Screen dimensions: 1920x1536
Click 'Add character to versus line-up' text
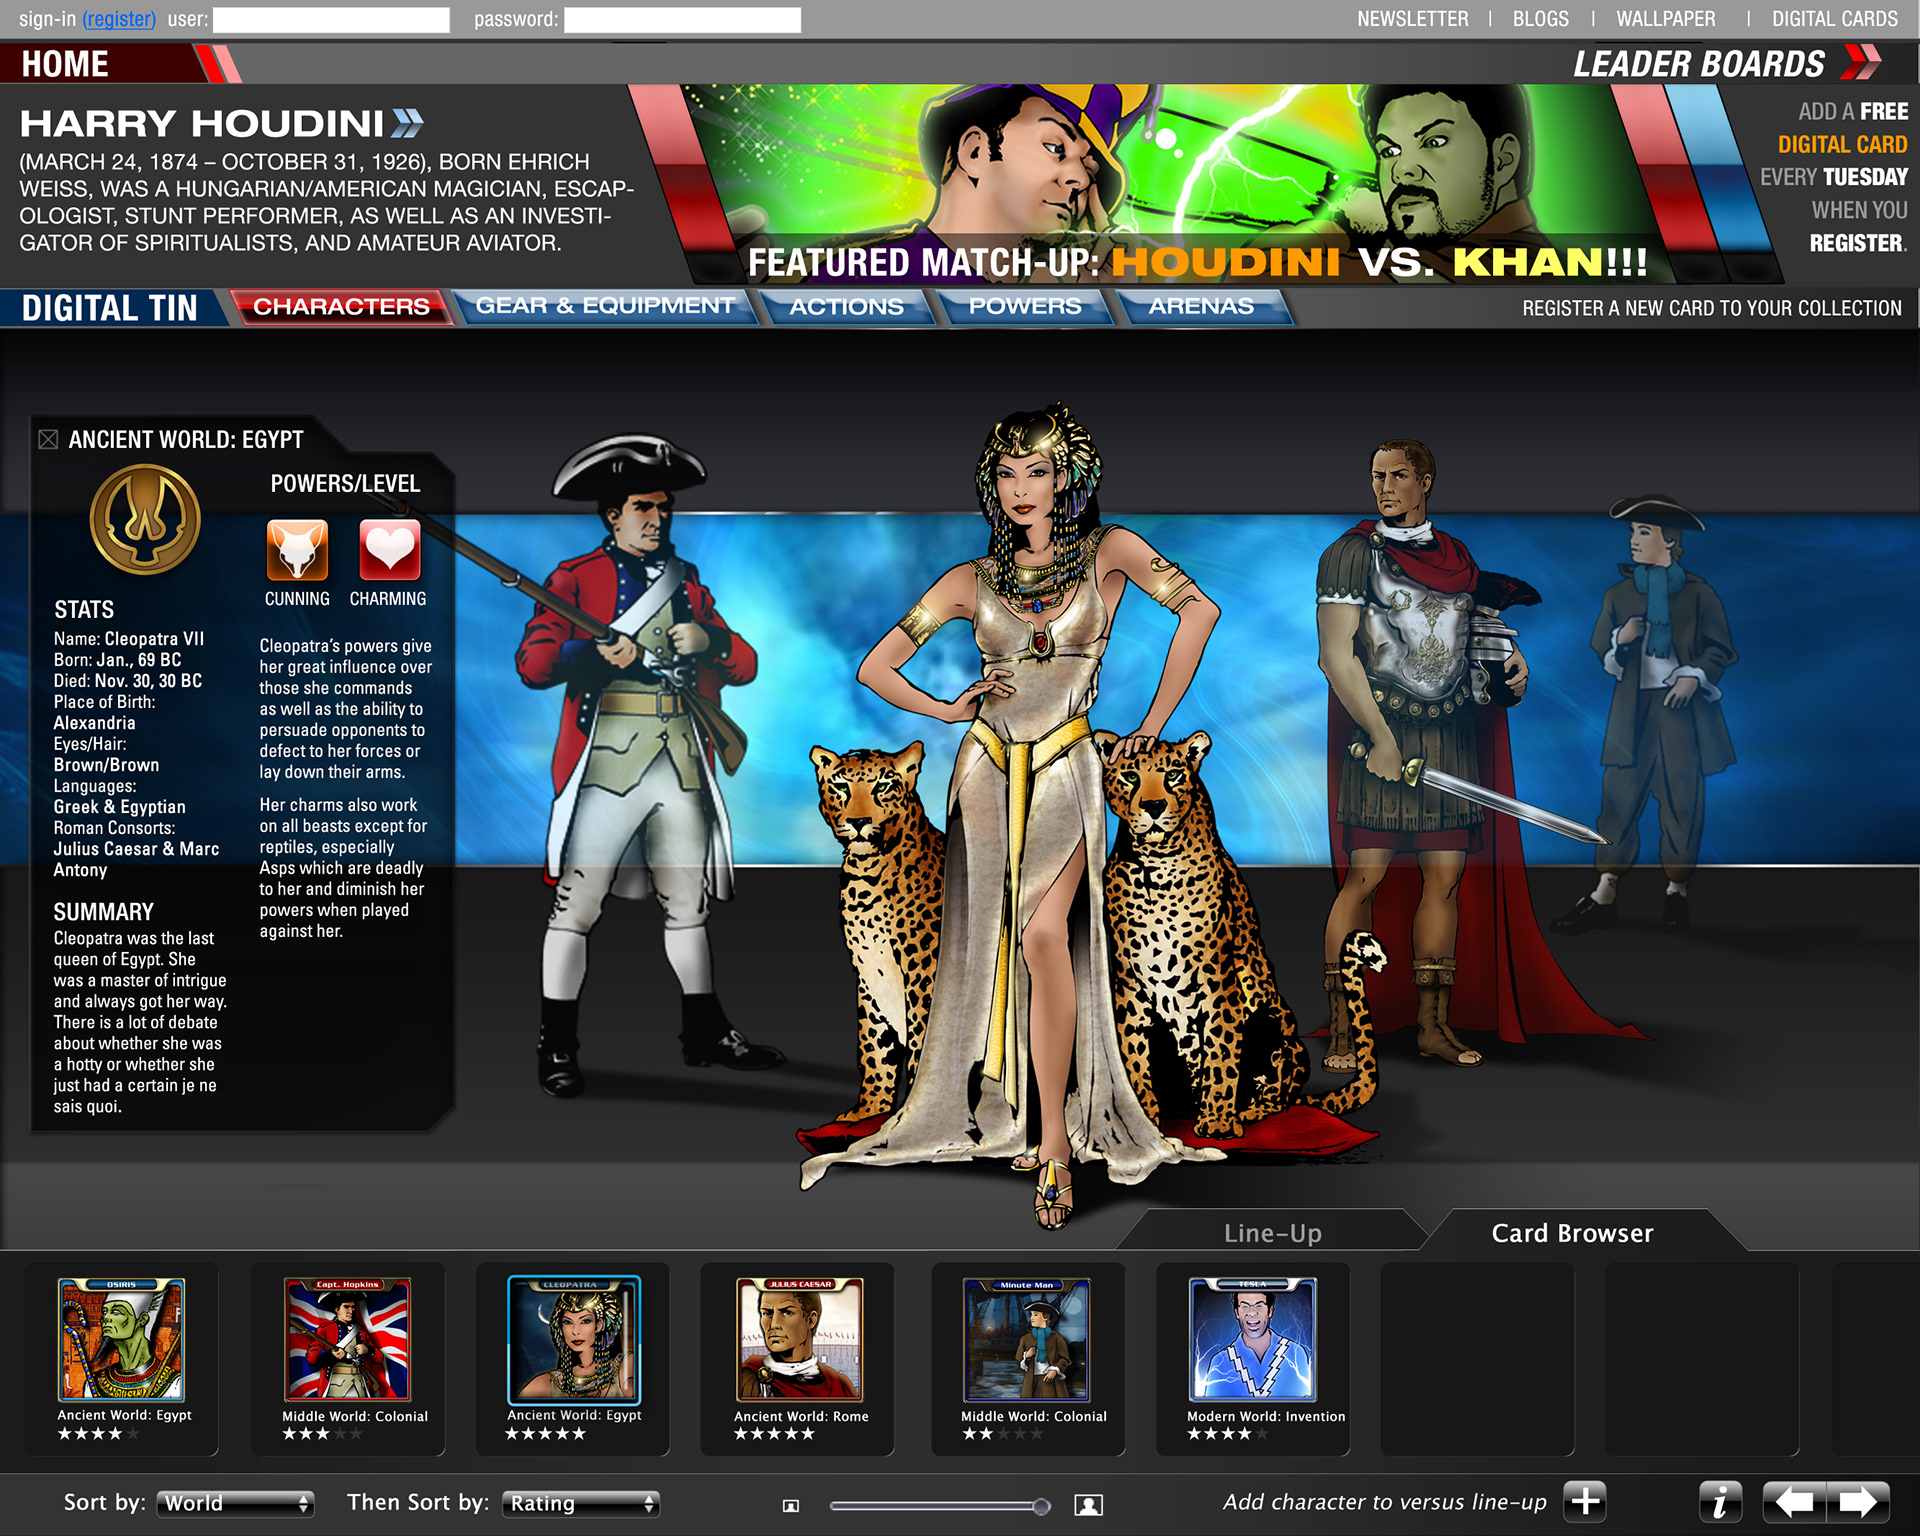point(1384,1502)
